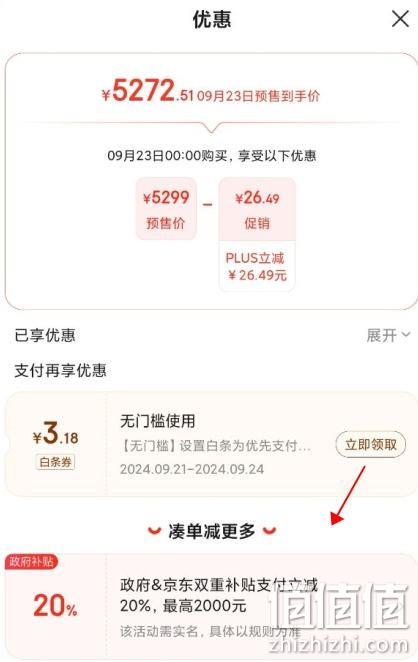Click right chevron beside 凑单减更多
Screen dimensions: 418x662
click(x=269, y=531)
